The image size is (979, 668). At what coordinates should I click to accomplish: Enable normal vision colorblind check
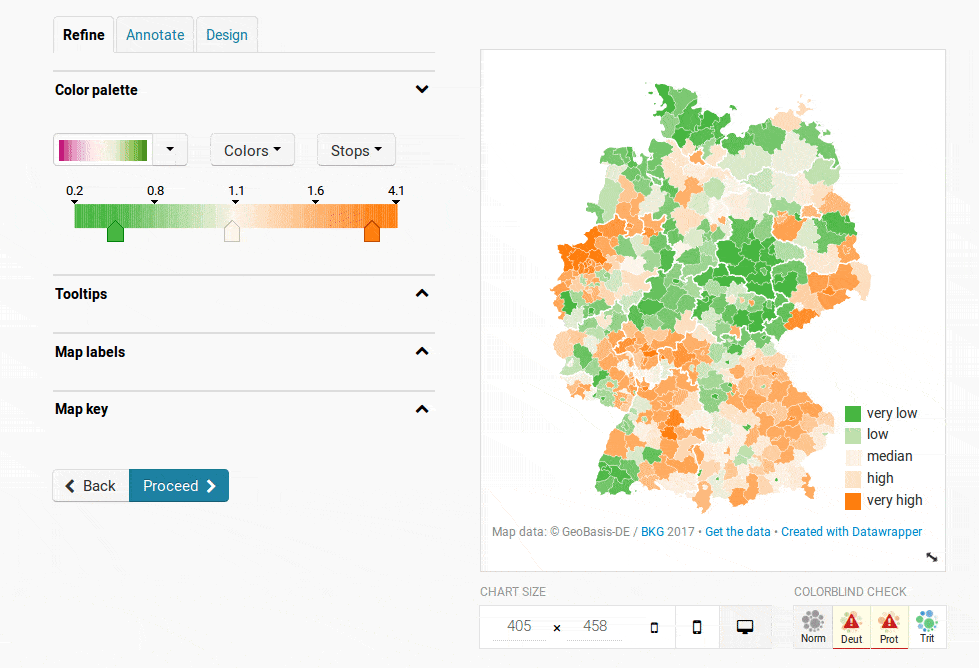813,627
